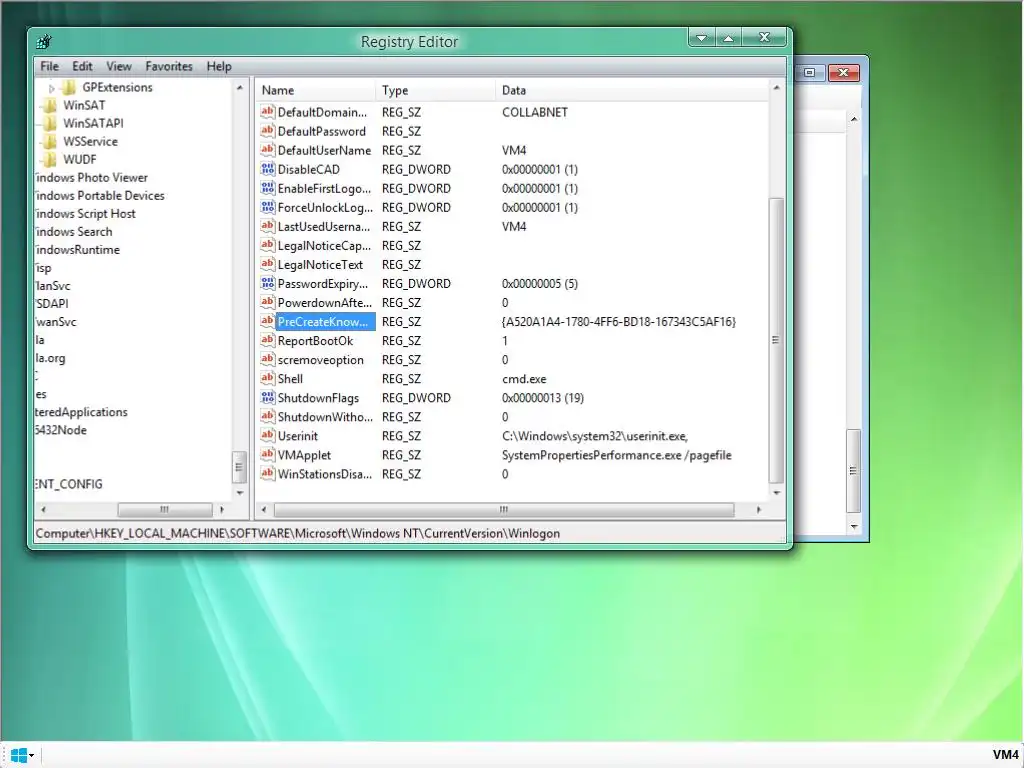Screen dimensions: 1024x768
Task: Open the Help menu
Action: [x=219, y=66]
